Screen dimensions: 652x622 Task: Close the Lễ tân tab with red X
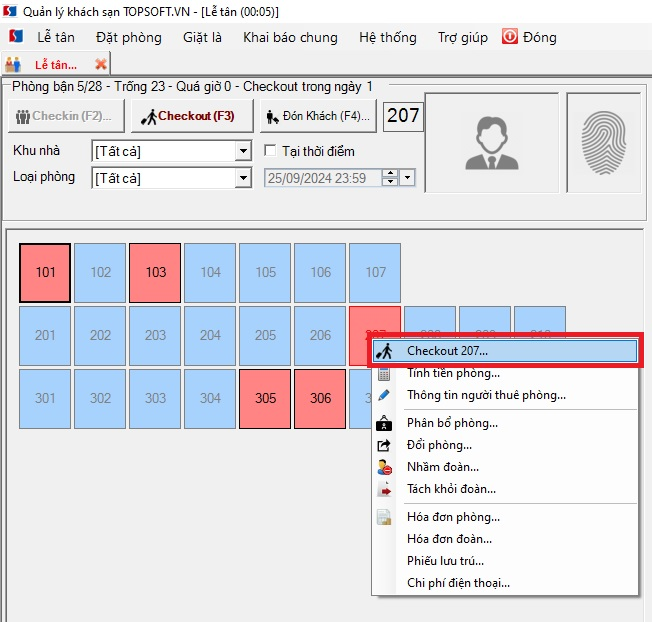[x=101, y=64]
